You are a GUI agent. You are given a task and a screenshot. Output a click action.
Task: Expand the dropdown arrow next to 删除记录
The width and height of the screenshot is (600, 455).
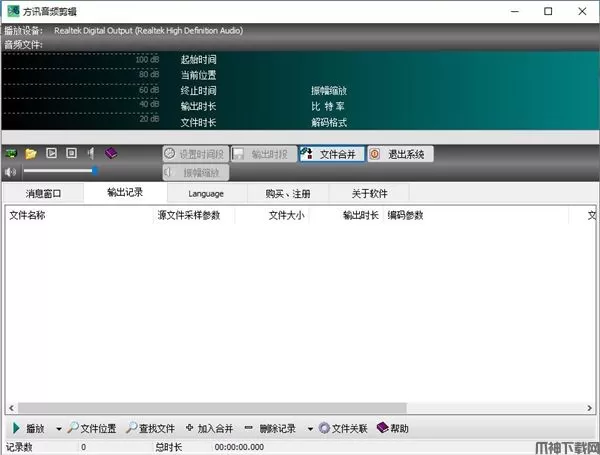[x=310, y=429]
